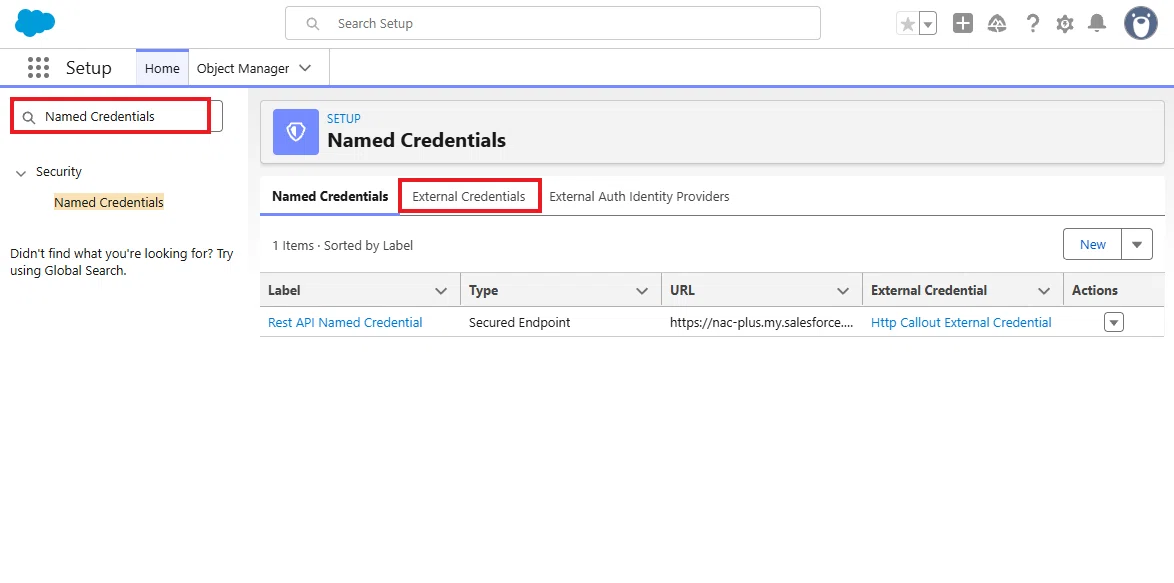Image resolution: width=1174 pixels, height=583 pixels.
Task: Open the setup gear icon
Action: pos(1065,24)
